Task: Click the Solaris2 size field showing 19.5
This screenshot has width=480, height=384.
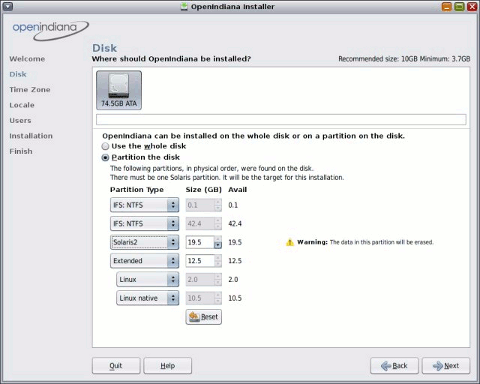Action: 200,242
